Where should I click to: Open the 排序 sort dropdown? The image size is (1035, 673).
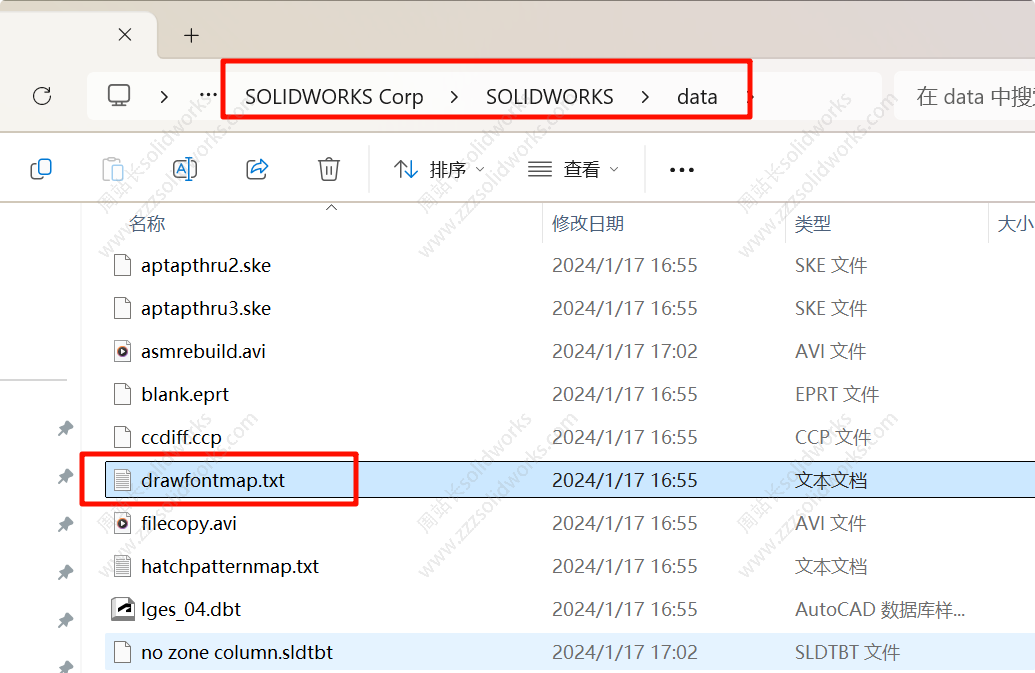tap(440, 170)
